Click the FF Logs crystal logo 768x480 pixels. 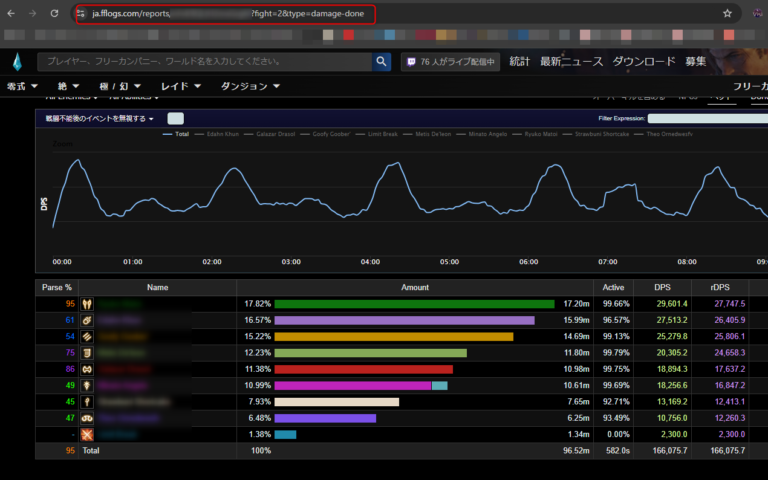point(17,63)
